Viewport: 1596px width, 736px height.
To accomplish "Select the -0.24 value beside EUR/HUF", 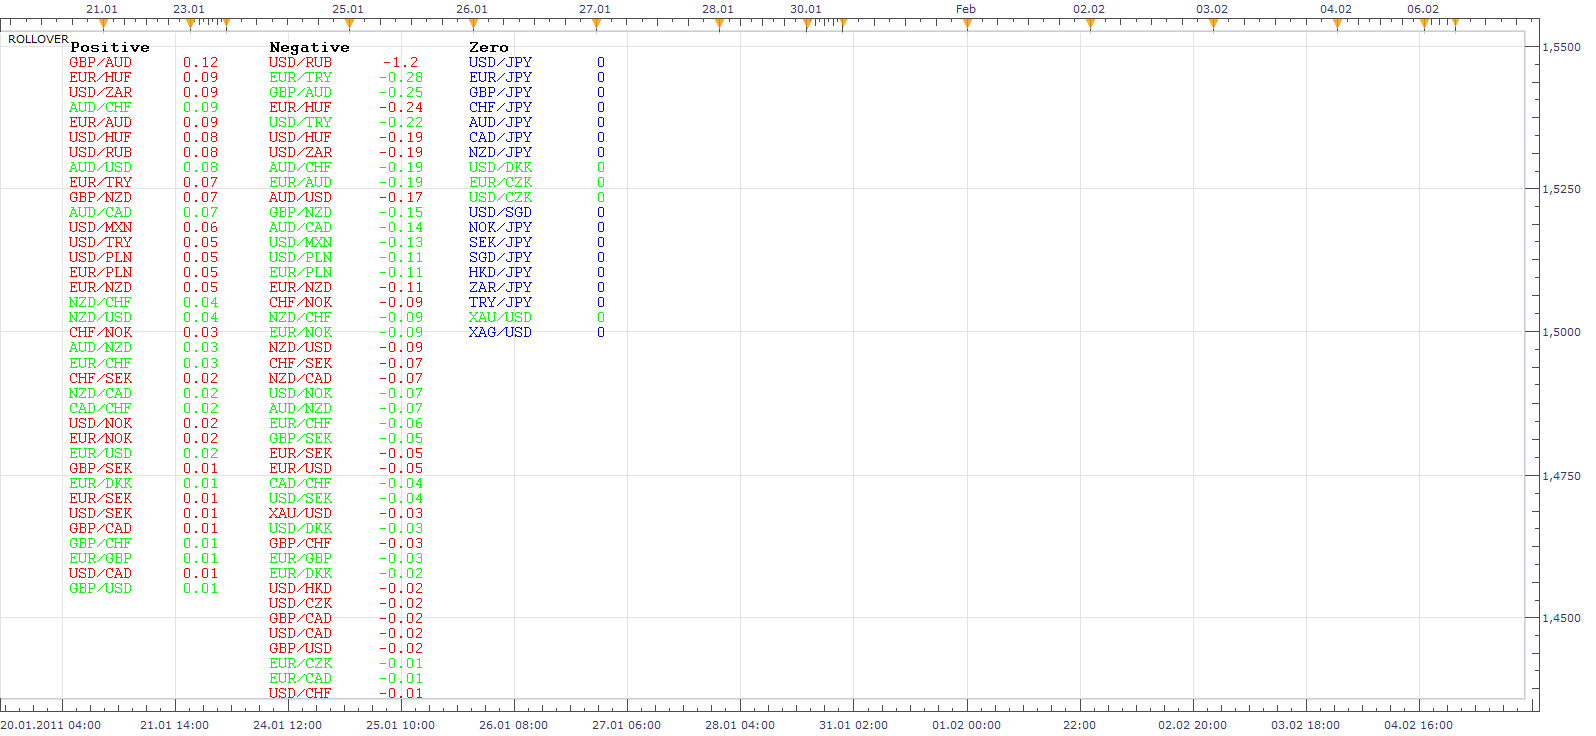I will (400, 107).
